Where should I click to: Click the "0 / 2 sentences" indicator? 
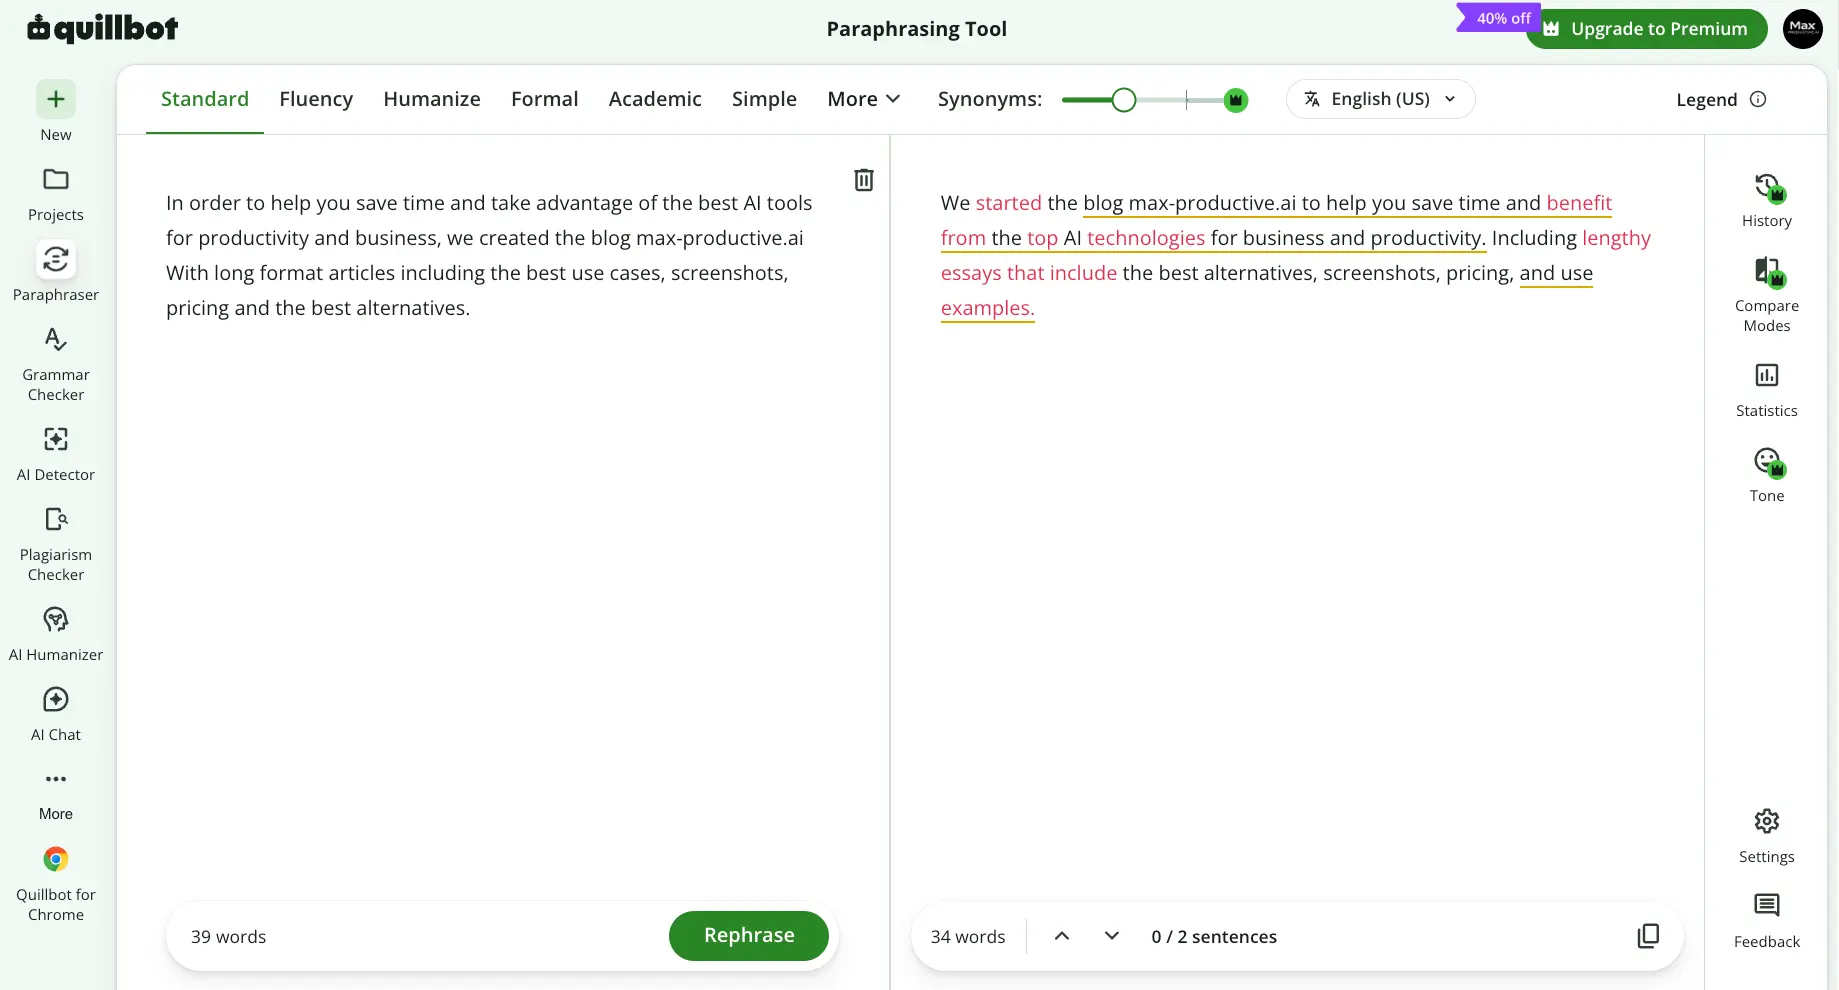click(1214, 937)
